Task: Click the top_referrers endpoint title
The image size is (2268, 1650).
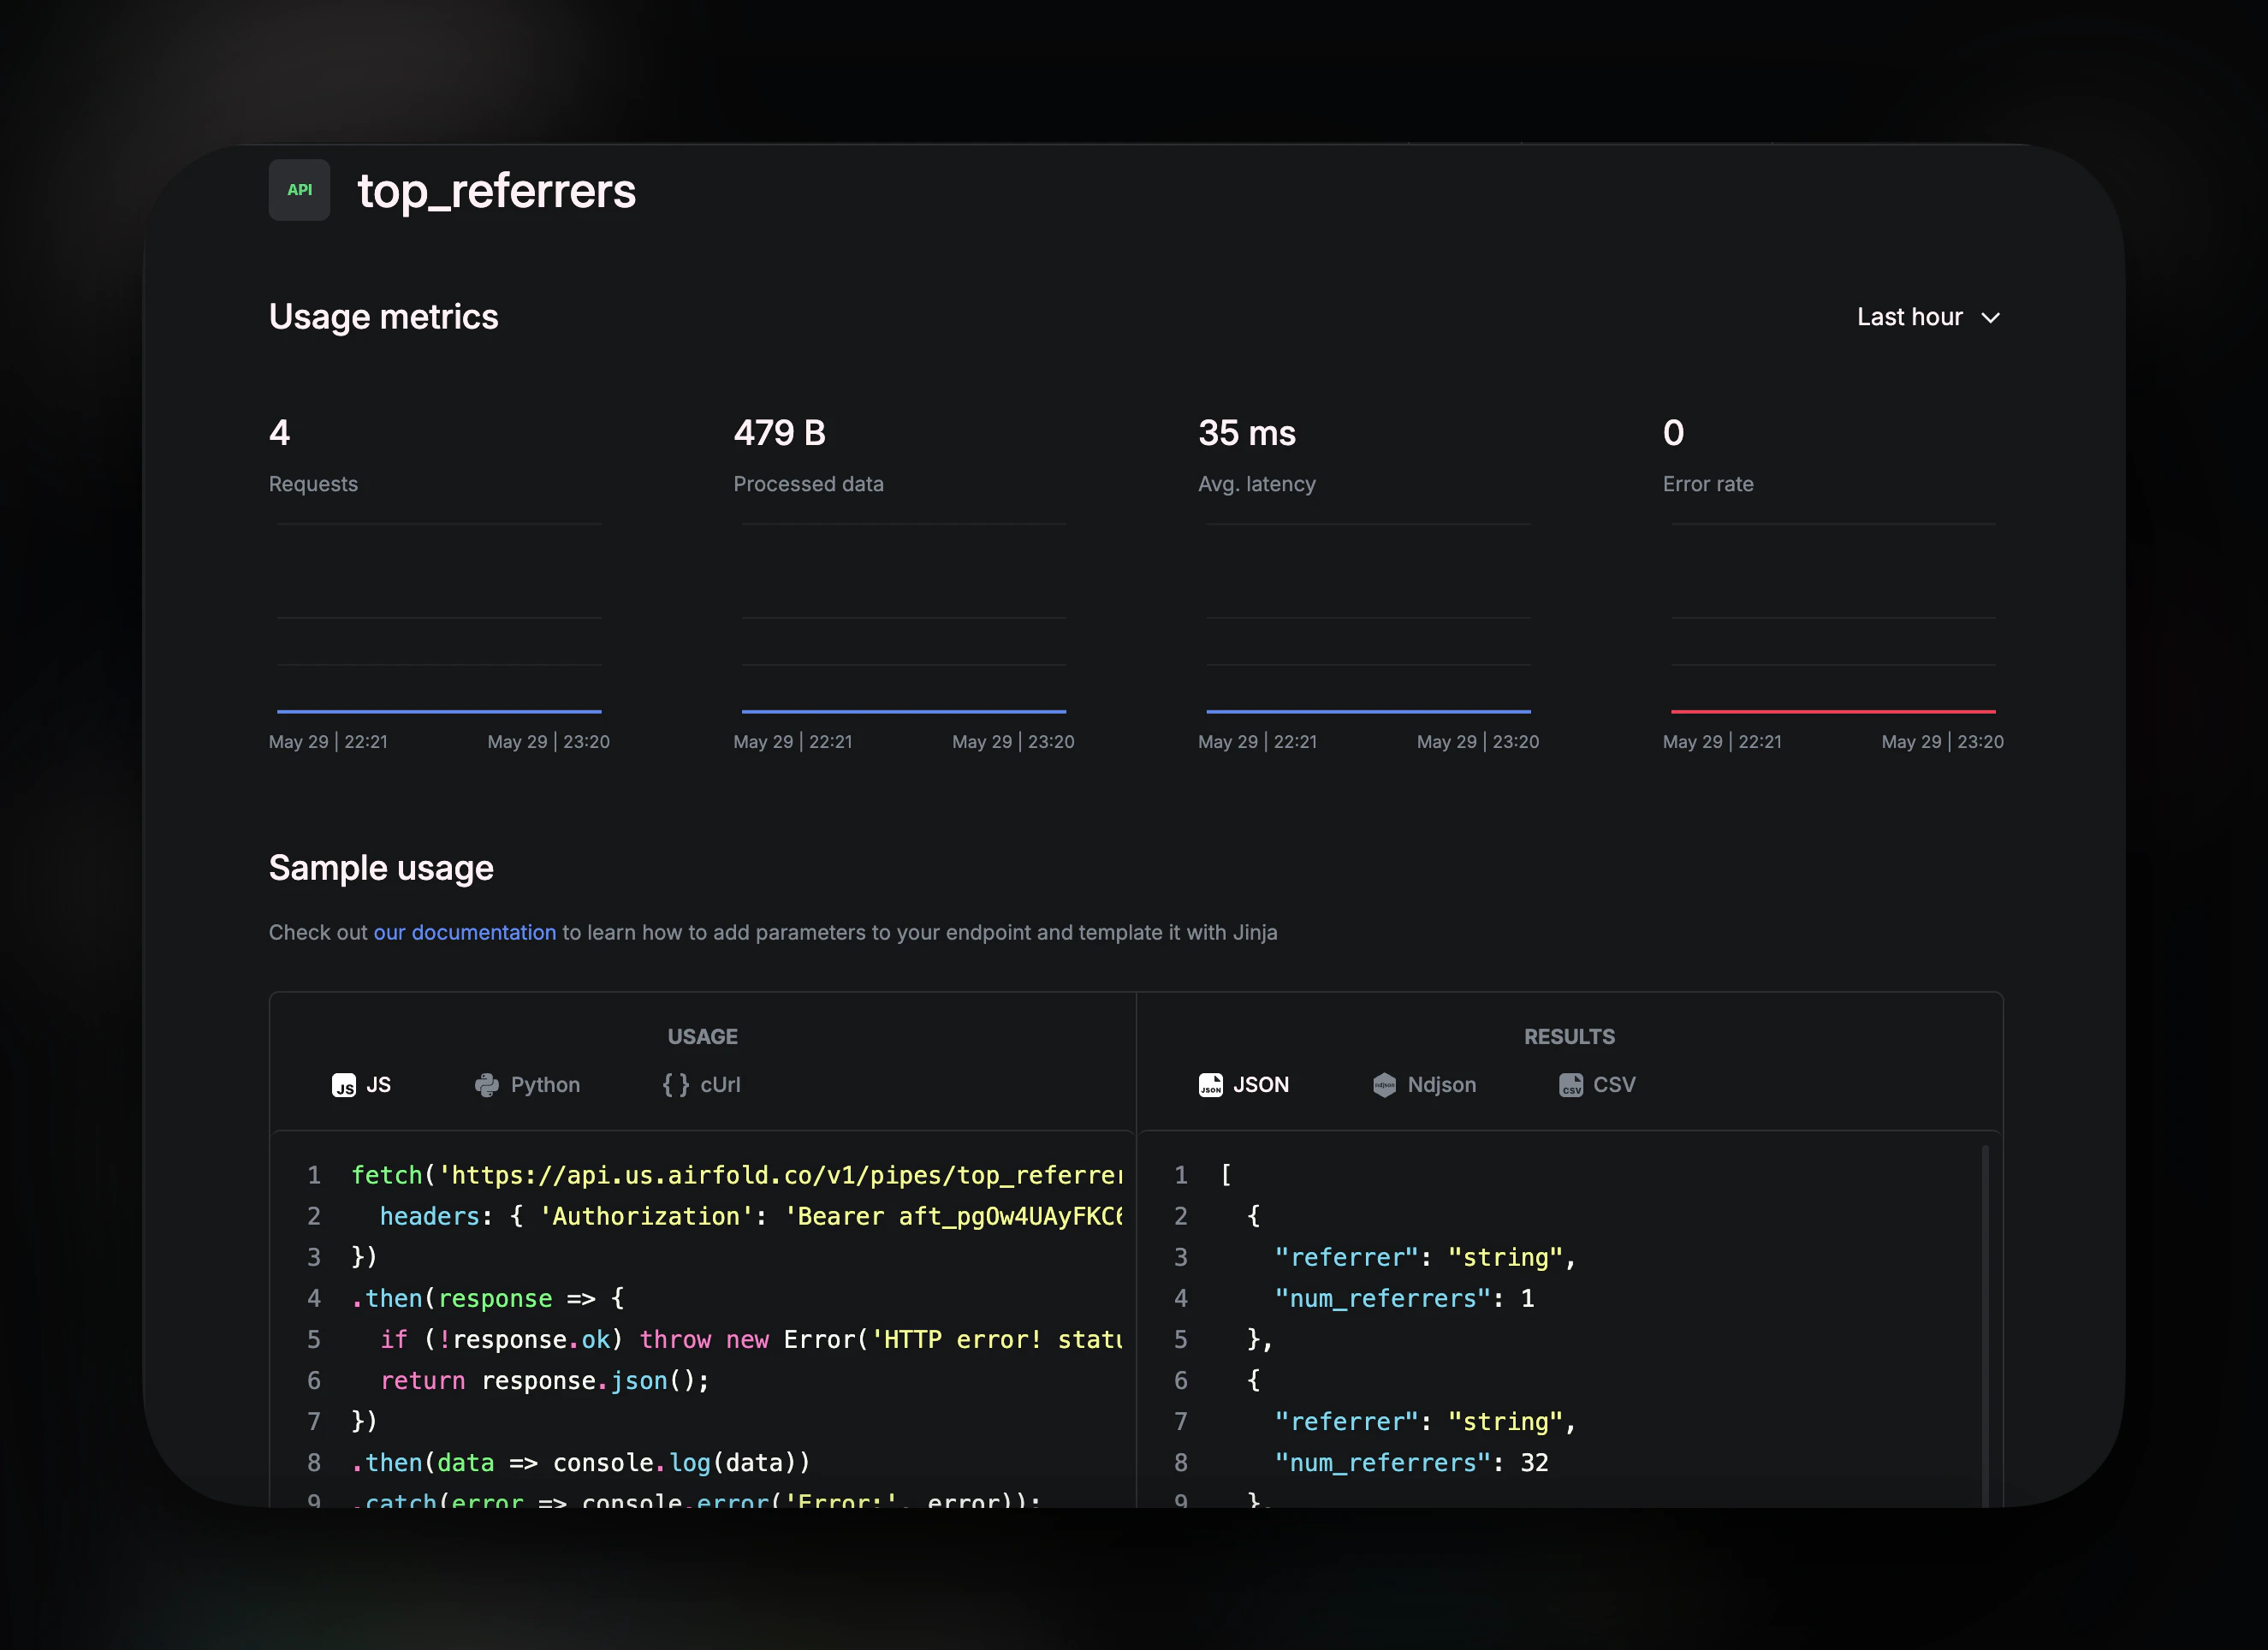Action: (x=496, y=191)
